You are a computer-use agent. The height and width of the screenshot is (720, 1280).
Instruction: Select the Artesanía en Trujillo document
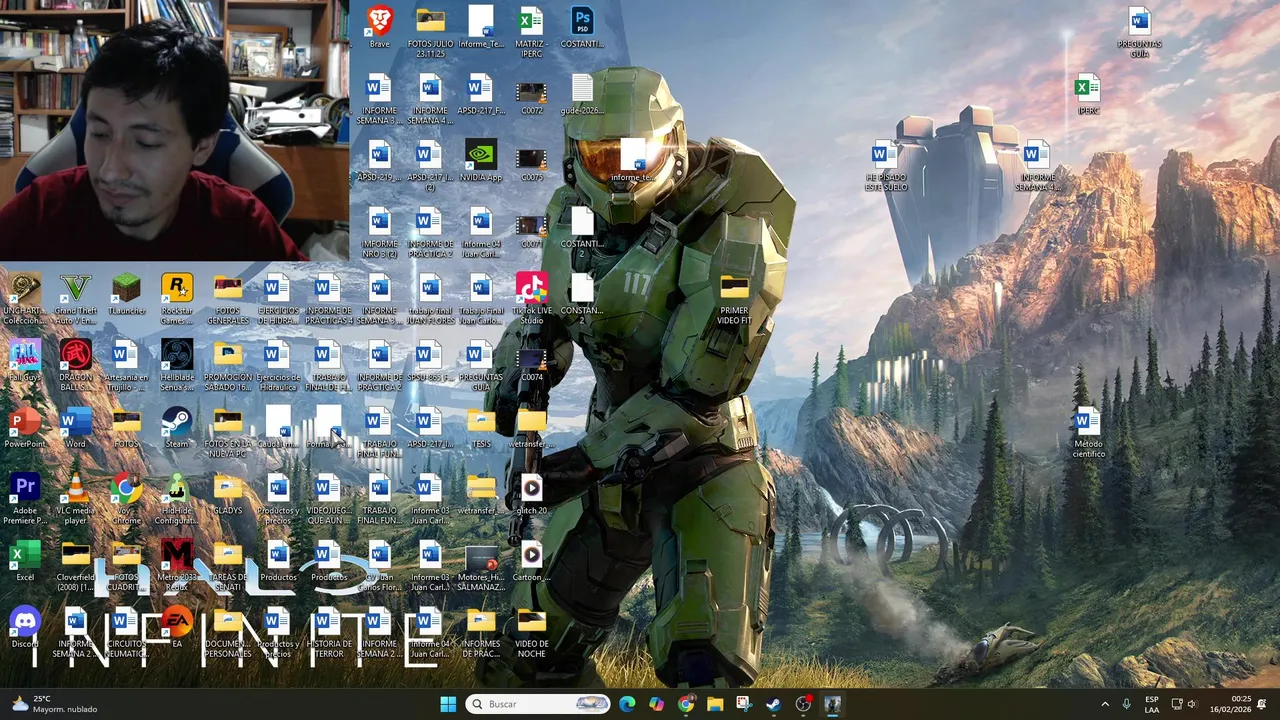126,365
